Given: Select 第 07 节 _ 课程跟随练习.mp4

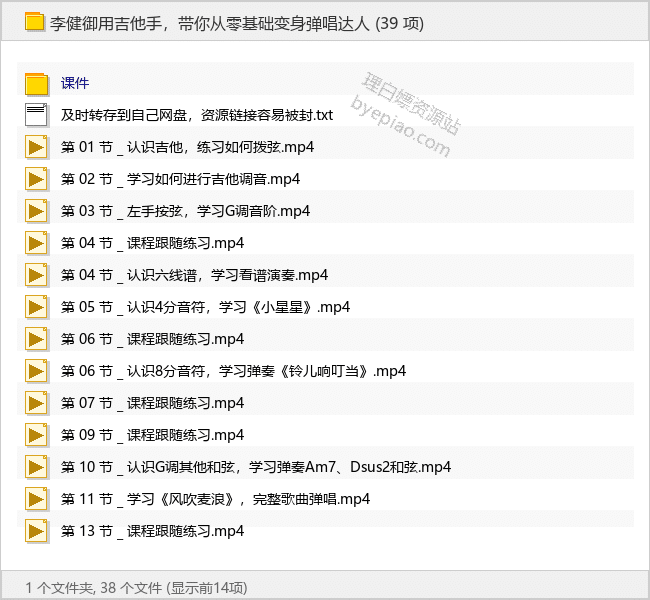Looking at the screenshot, I should pyautogui.click(x=153, y=403).
